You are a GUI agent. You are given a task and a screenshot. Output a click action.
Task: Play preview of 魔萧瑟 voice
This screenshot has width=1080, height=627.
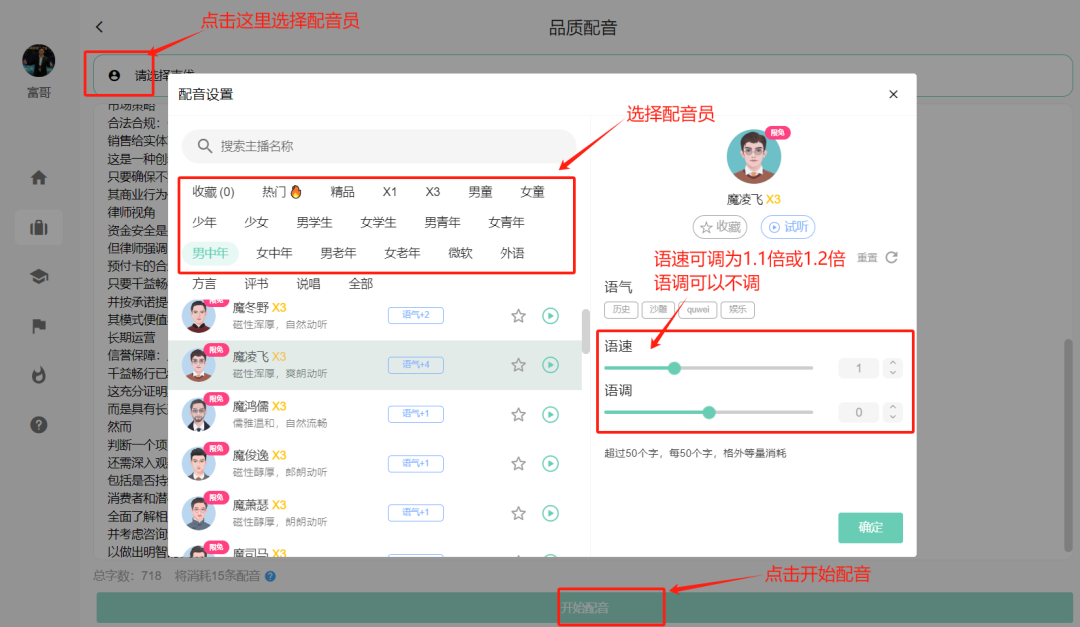click(550, 513)
